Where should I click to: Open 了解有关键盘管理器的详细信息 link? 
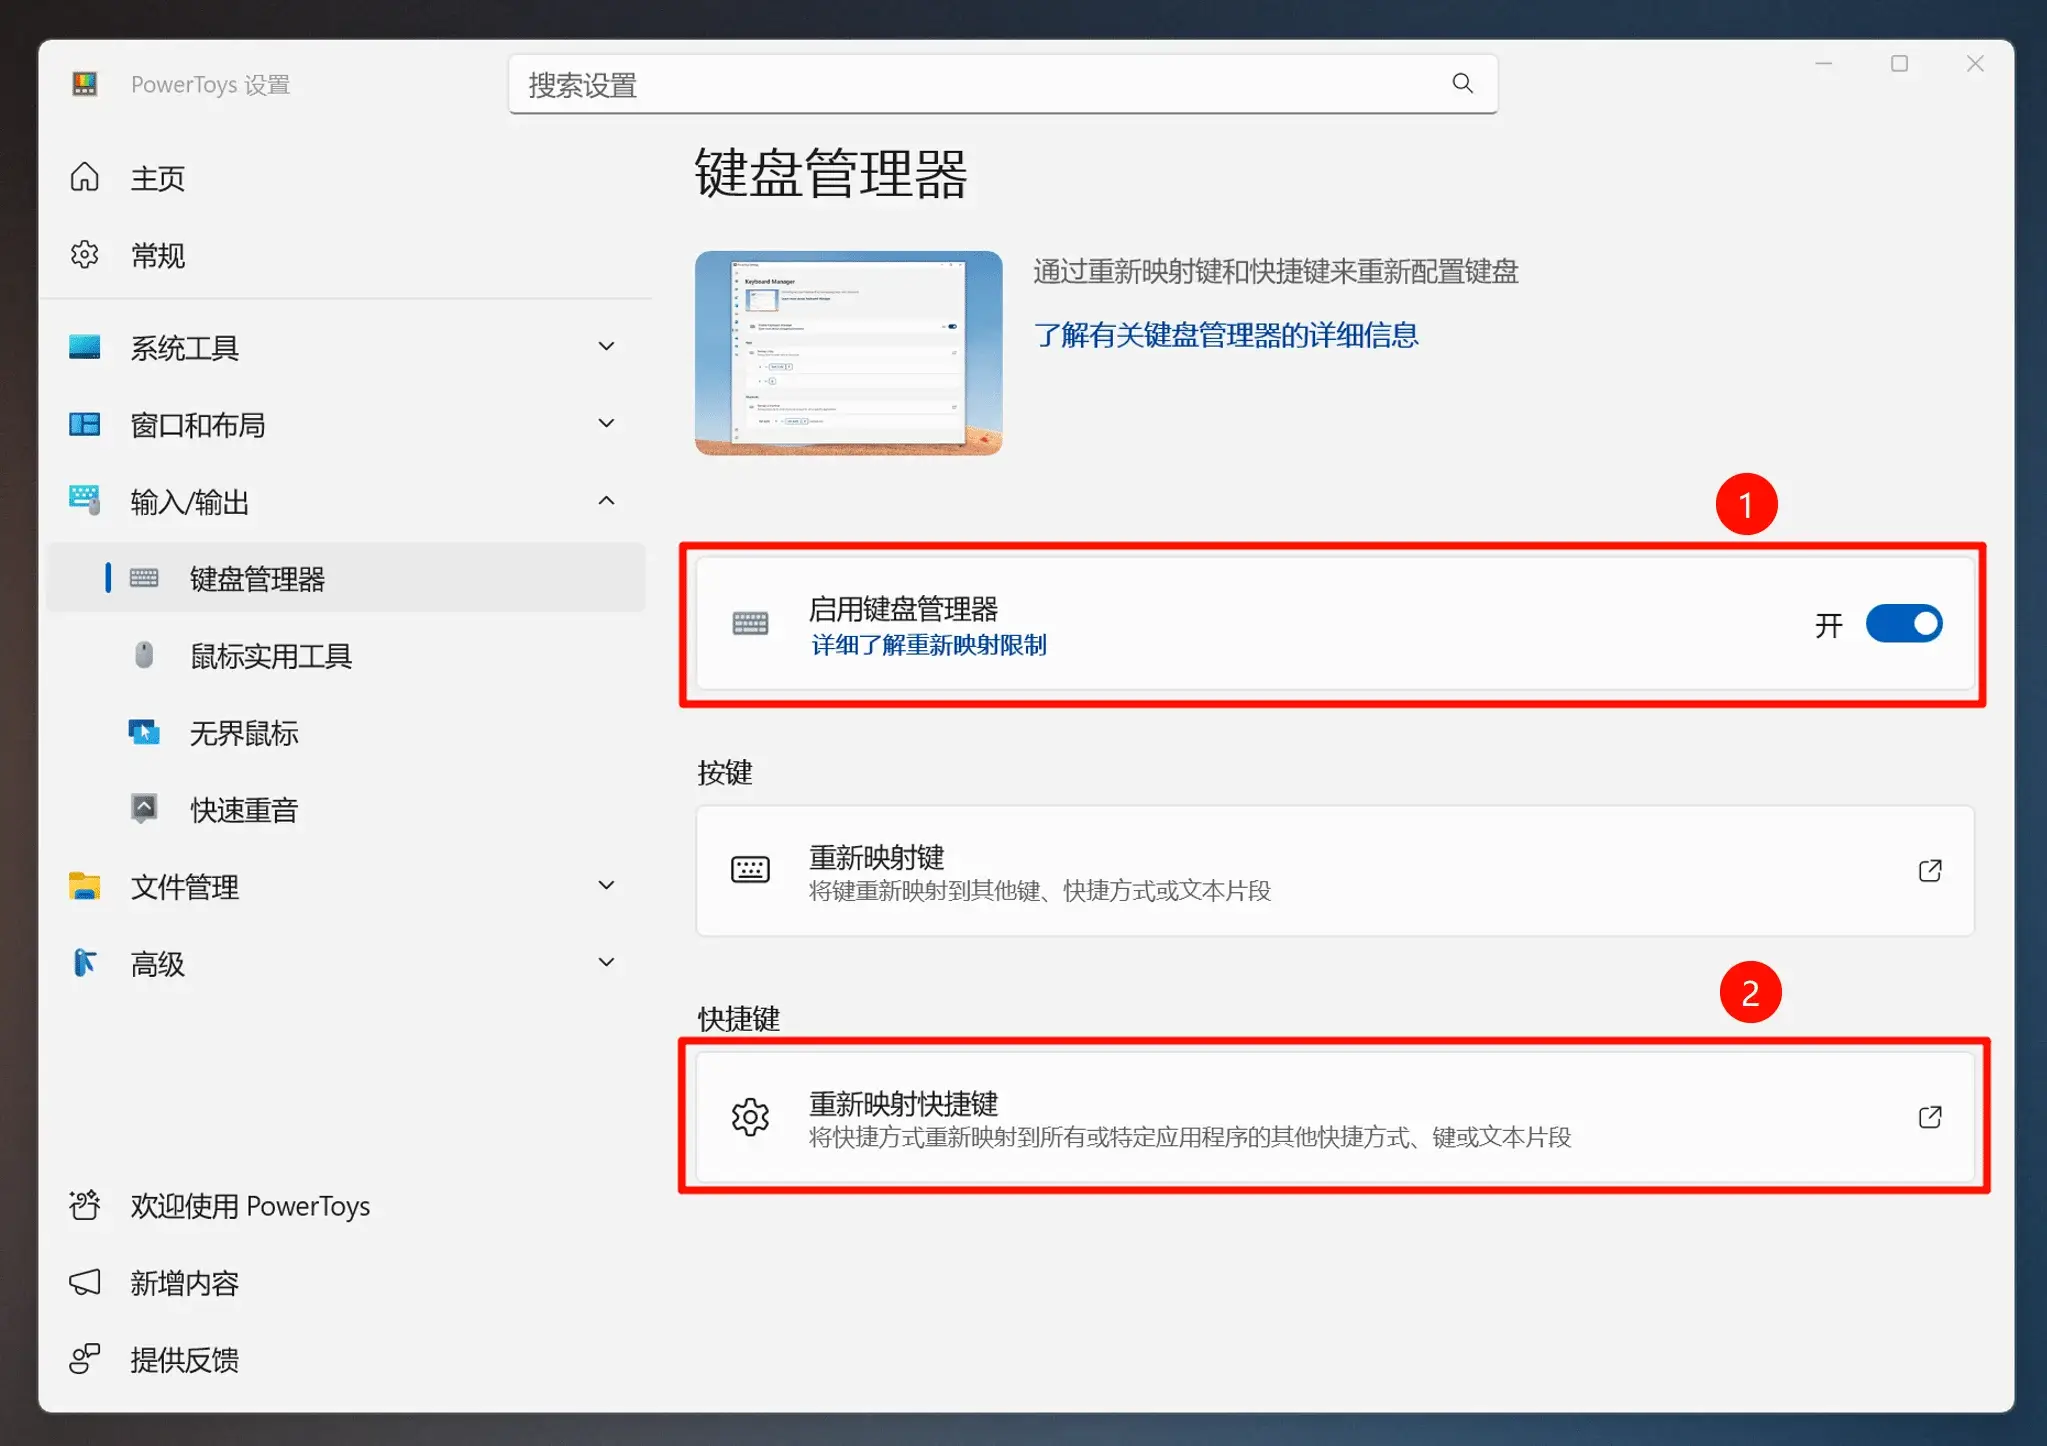(x=1226, y=335)
